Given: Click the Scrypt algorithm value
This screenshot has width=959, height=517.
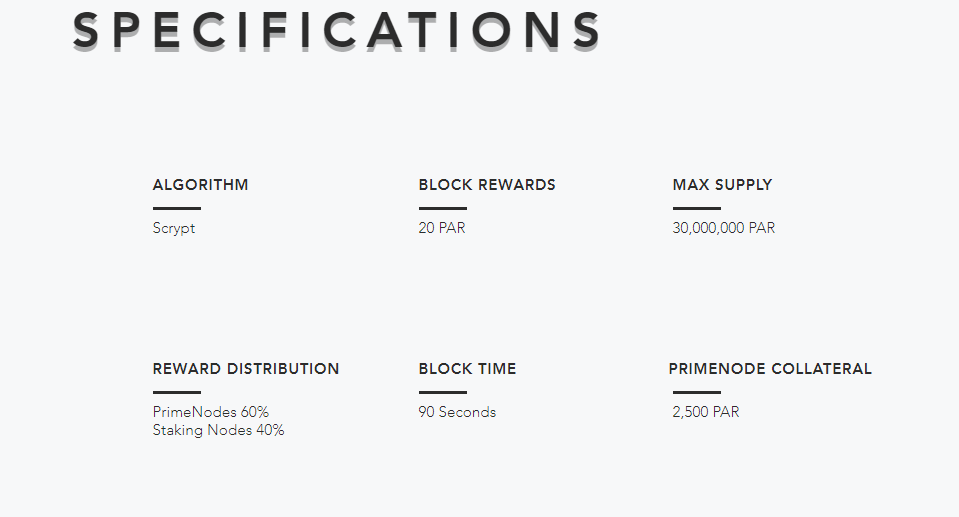Looking at the screenshot, I should click(x=174, y=228).
